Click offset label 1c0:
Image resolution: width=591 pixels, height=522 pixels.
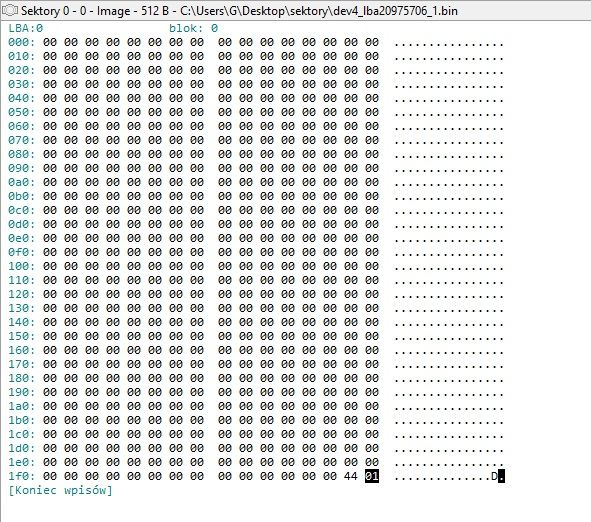21,434
